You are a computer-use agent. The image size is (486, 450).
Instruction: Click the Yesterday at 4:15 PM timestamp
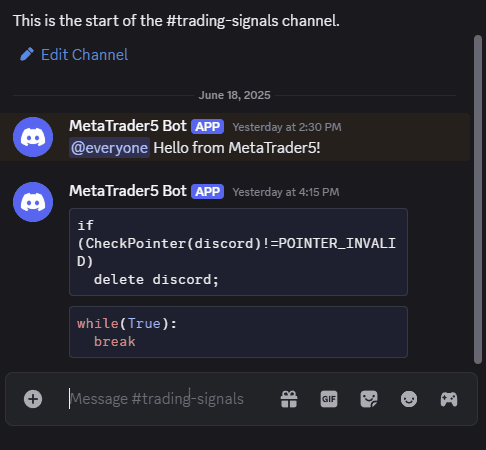click(286, 192)
